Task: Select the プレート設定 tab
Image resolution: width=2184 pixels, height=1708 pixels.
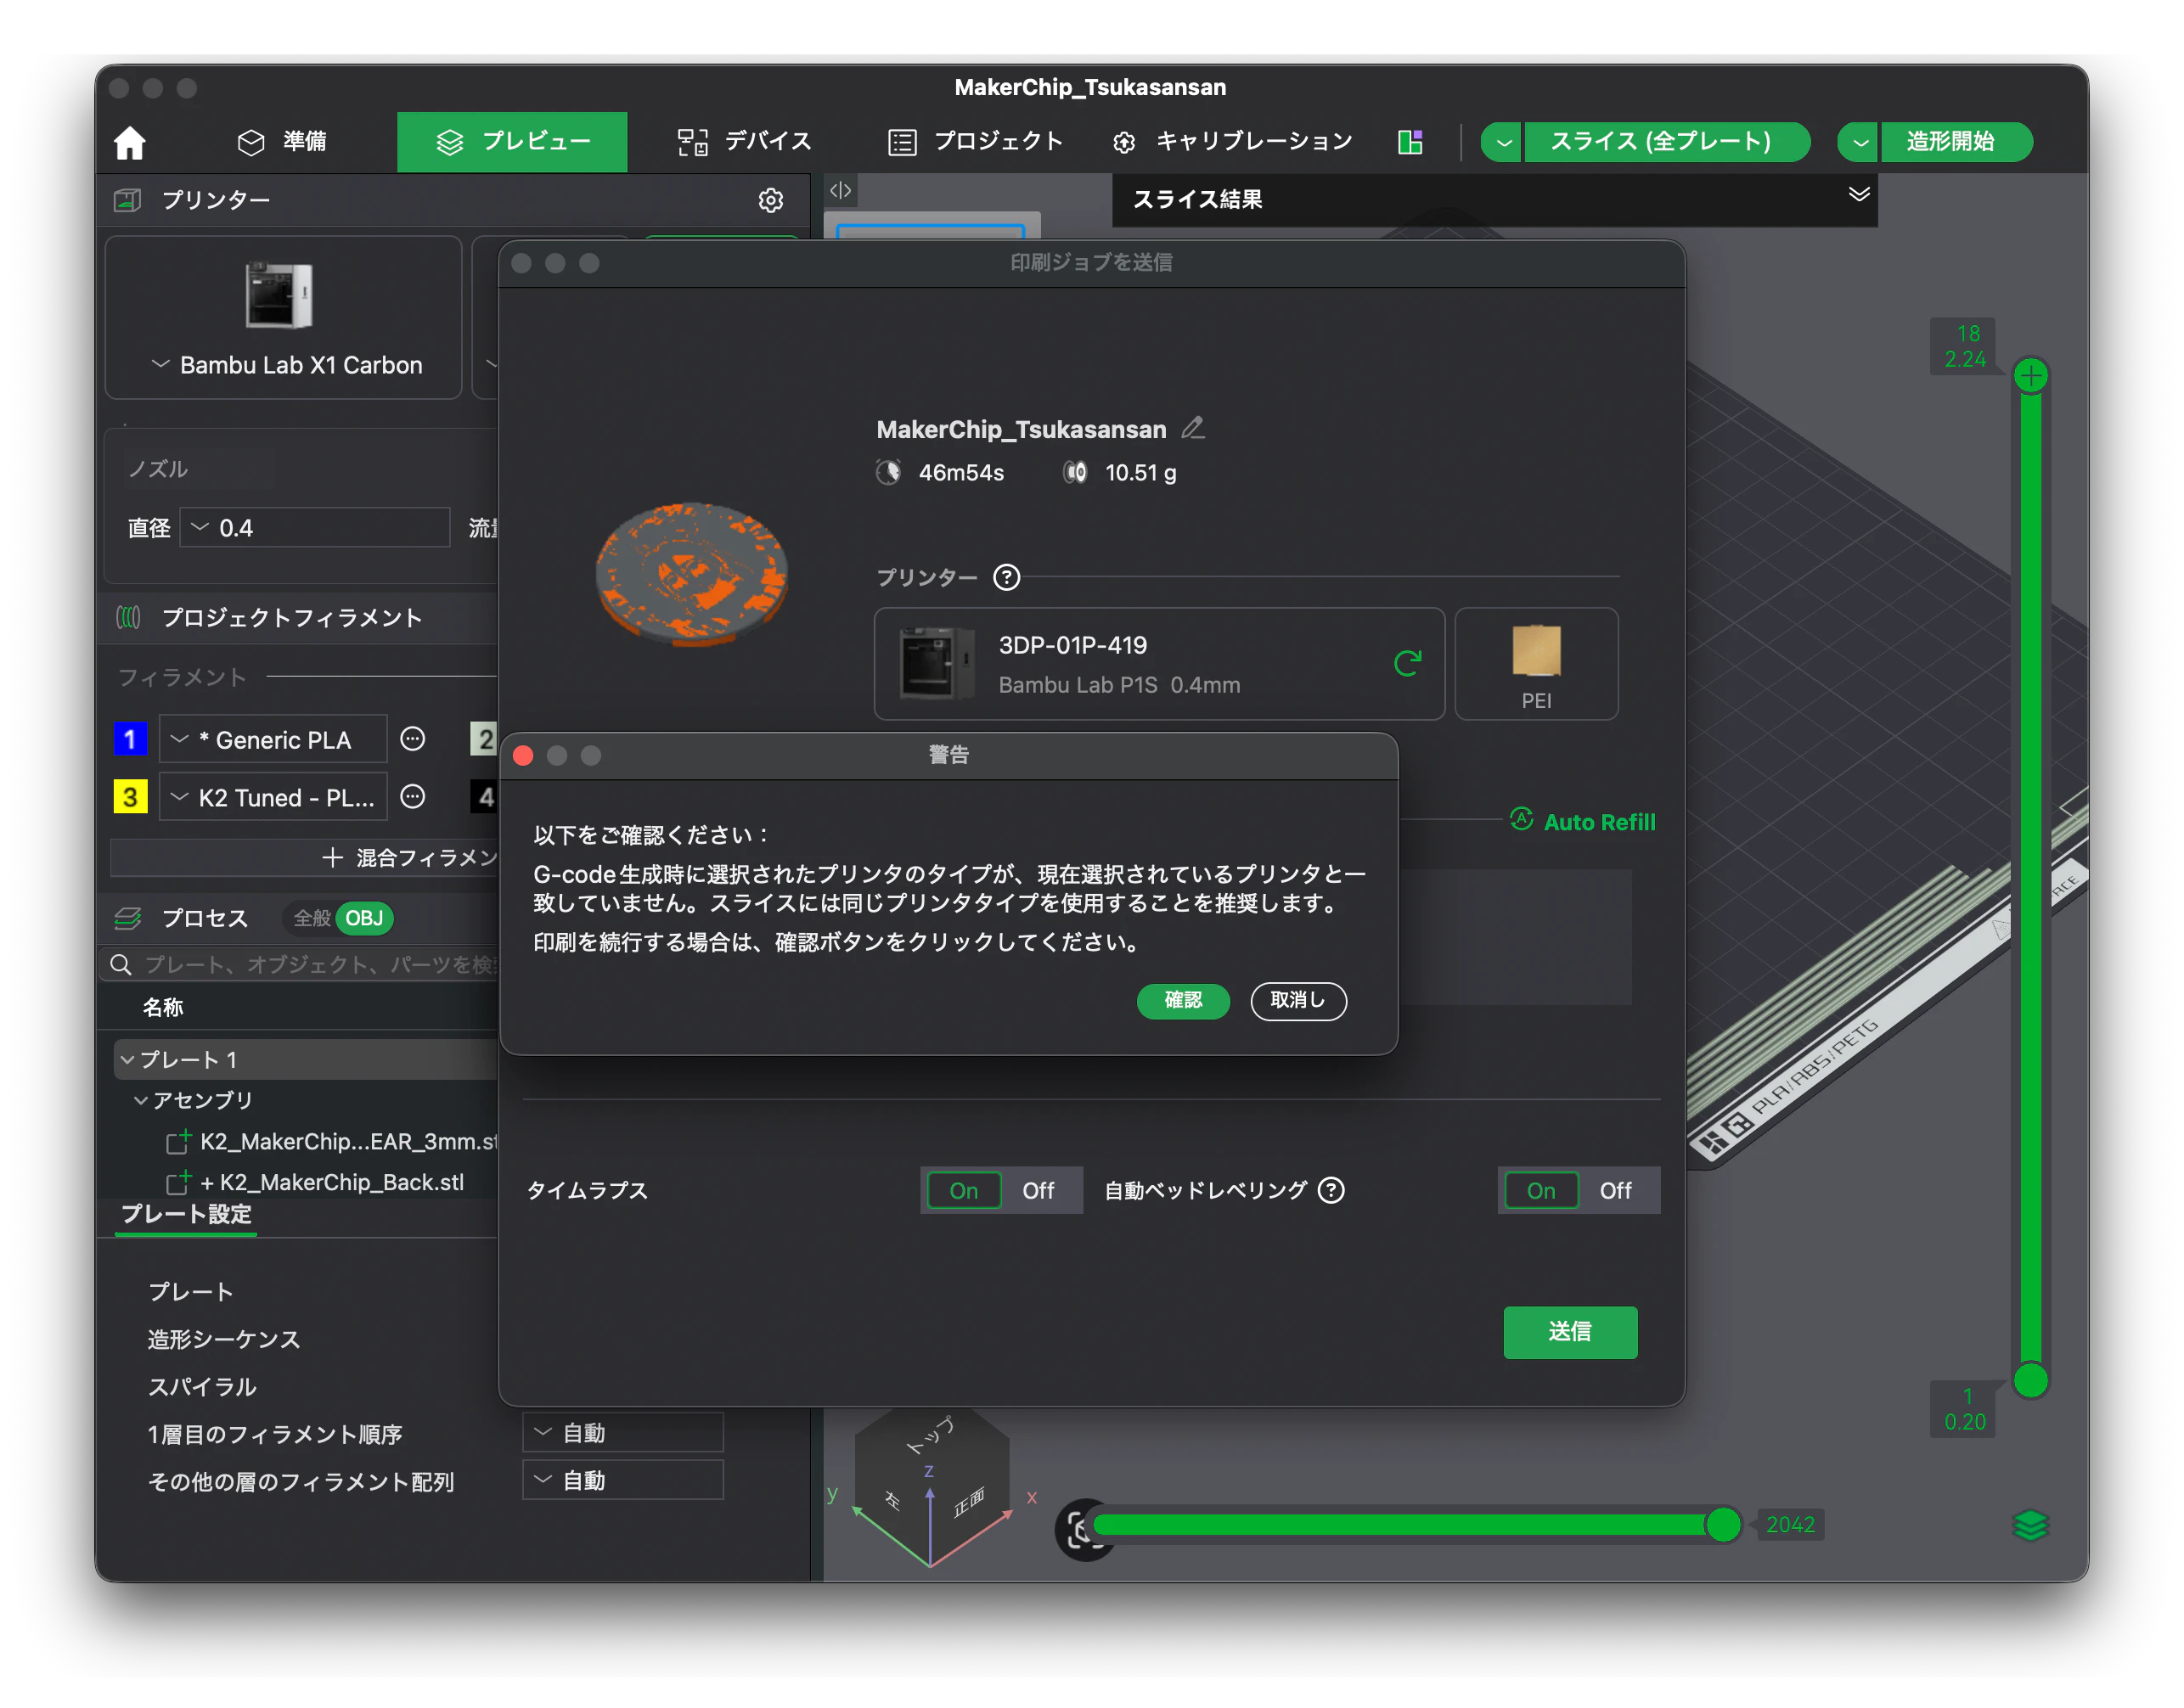Action: [186, 1214]
